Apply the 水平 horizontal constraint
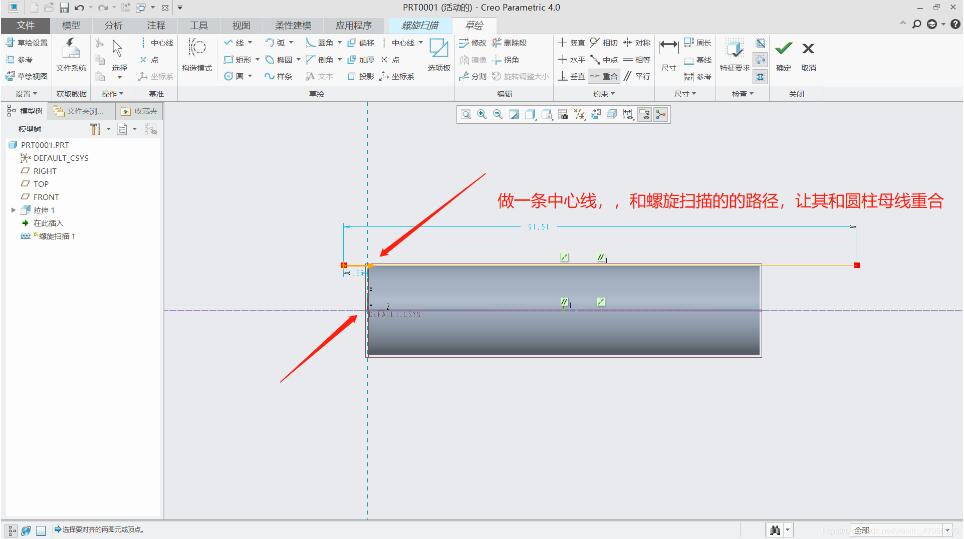 coord(571,60)
